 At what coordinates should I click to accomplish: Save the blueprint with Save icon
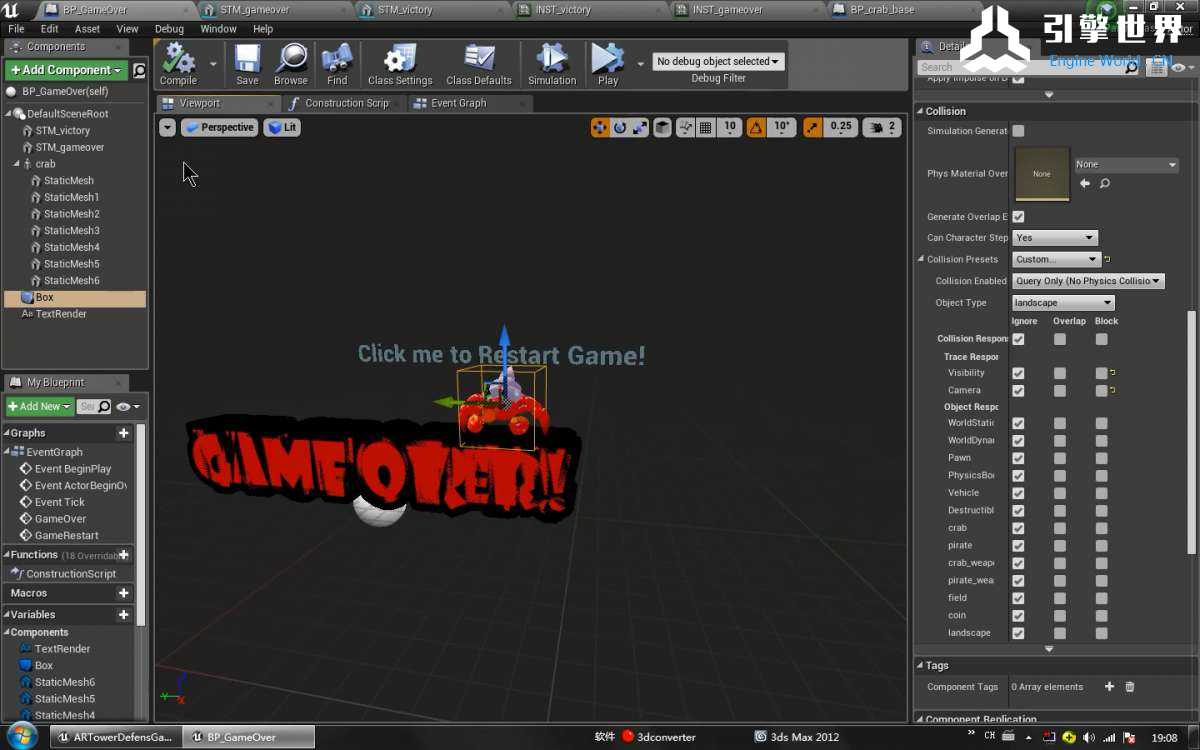point(247,64)
